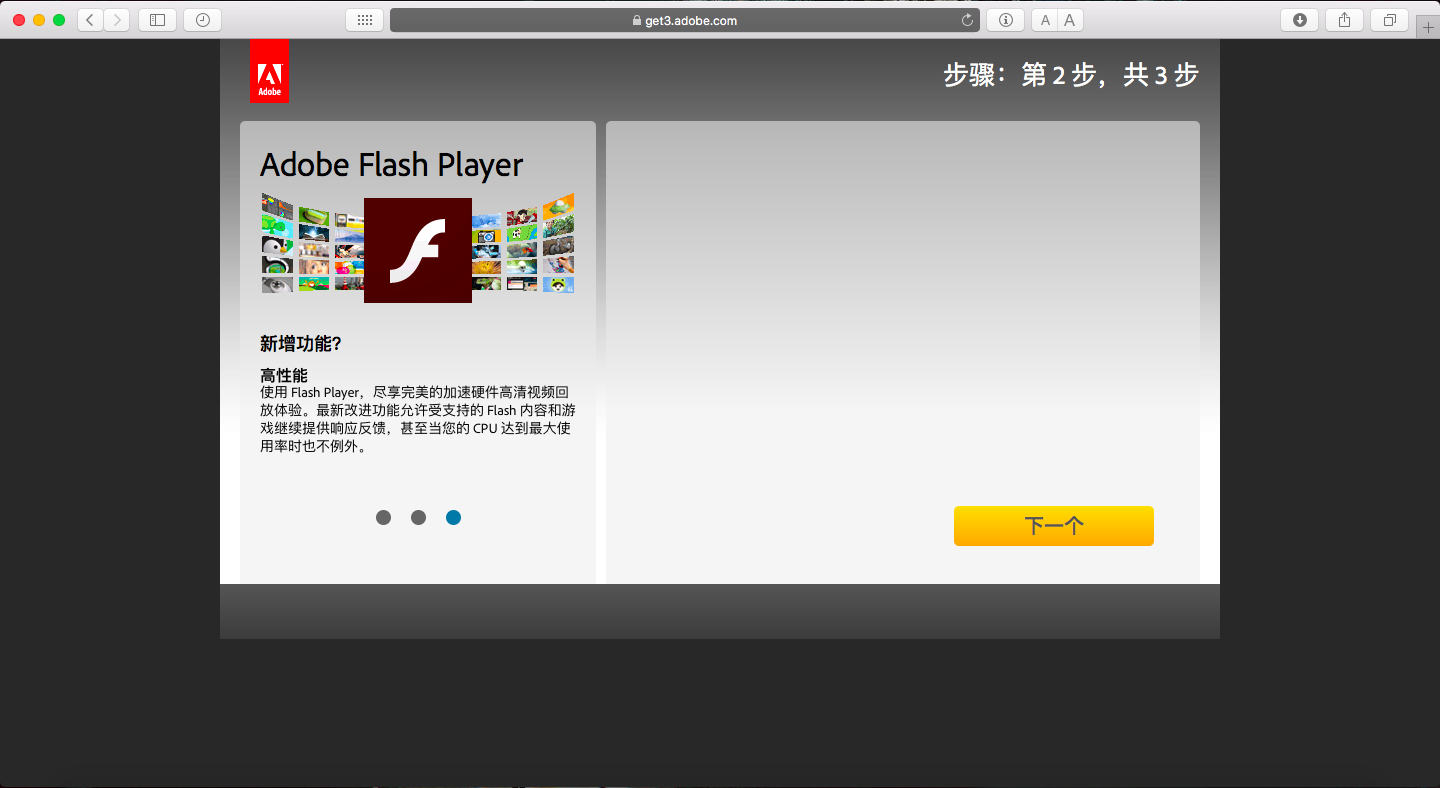
Task: Click the 新增功能? heading
Action: 301,344
